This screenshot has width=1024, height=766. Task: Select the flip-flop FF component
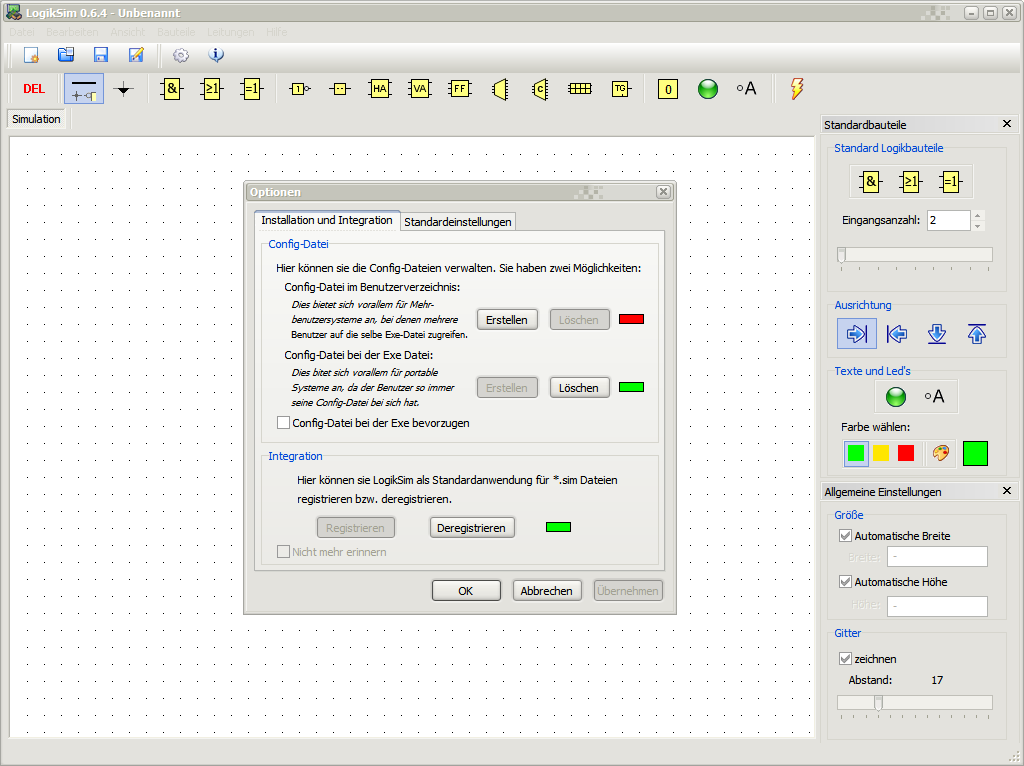(x=460, y=89)
